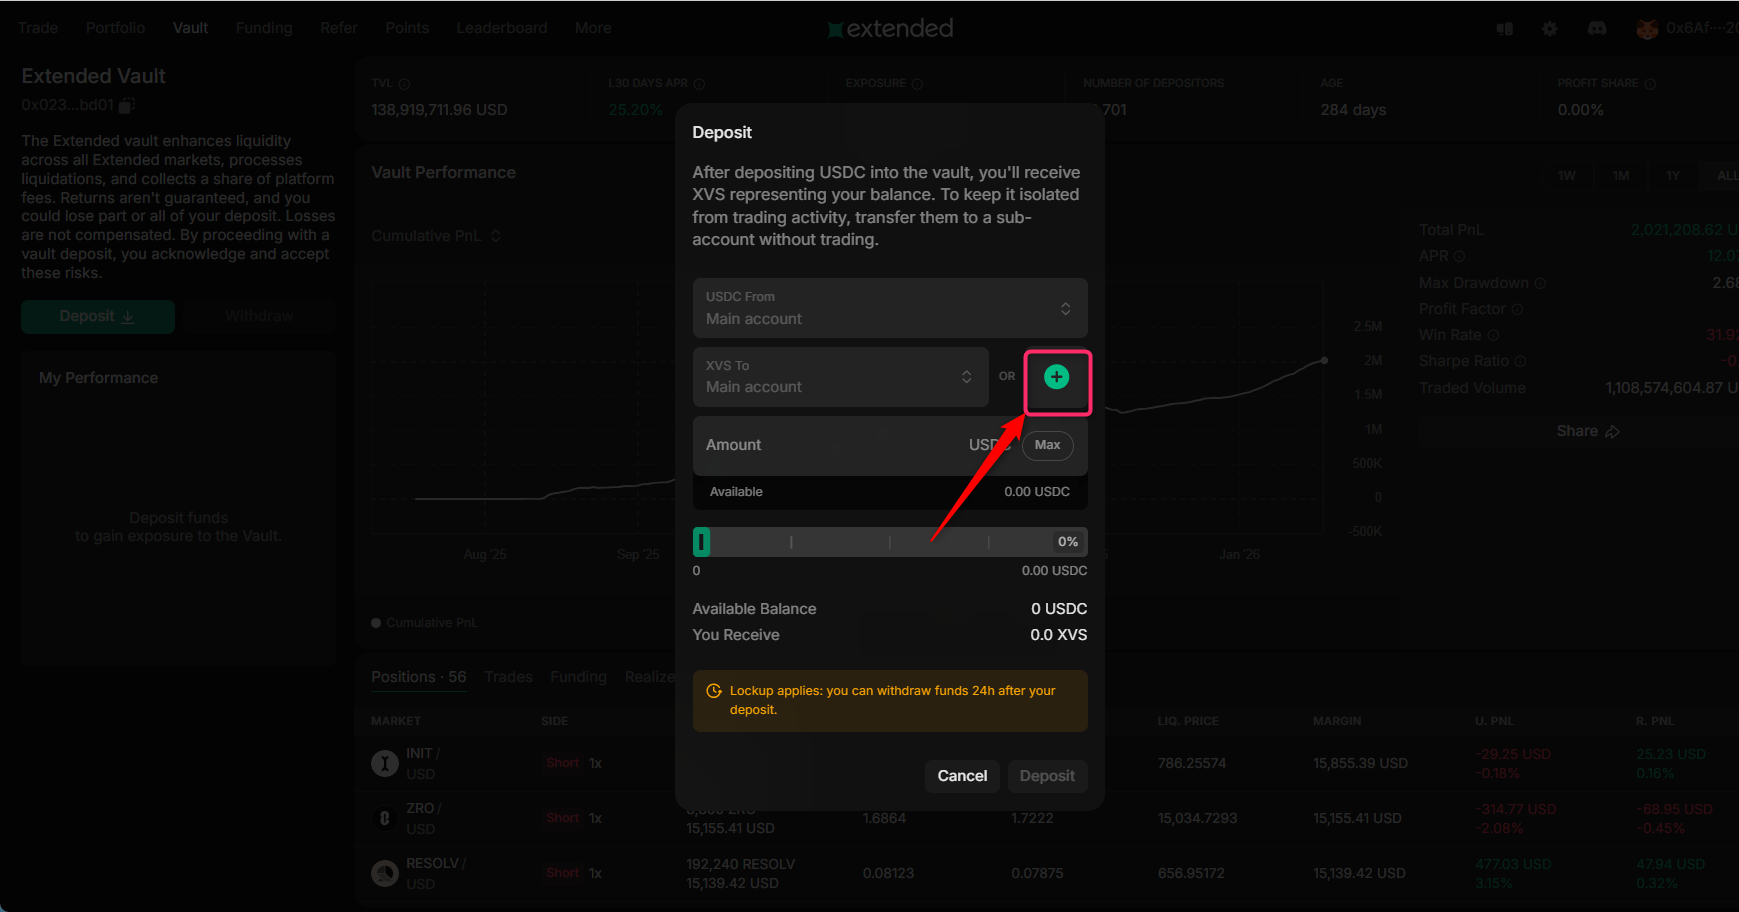
Task: Click the Max amount button
Action: coord(1047,445)
